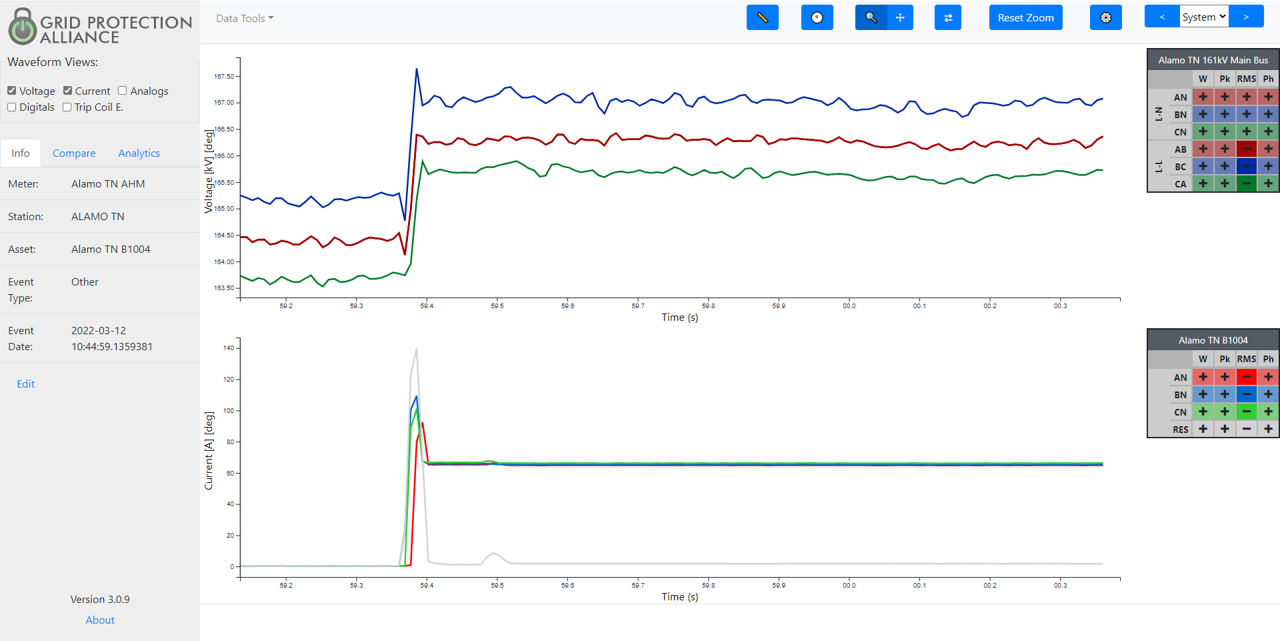This screenshot has width=1280, height=641.
Task: Toggle voltage BN peak trace
Action: coord(1225,115)
